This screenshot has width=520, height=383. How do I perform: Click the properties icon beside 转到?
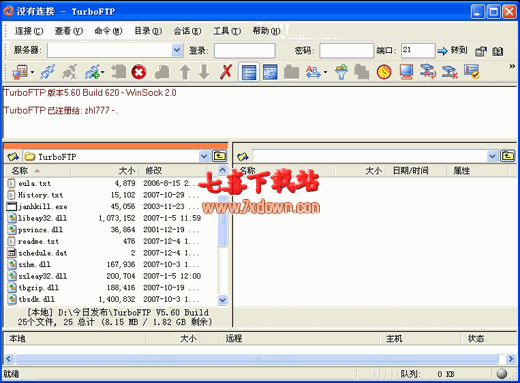coord(481,51)
